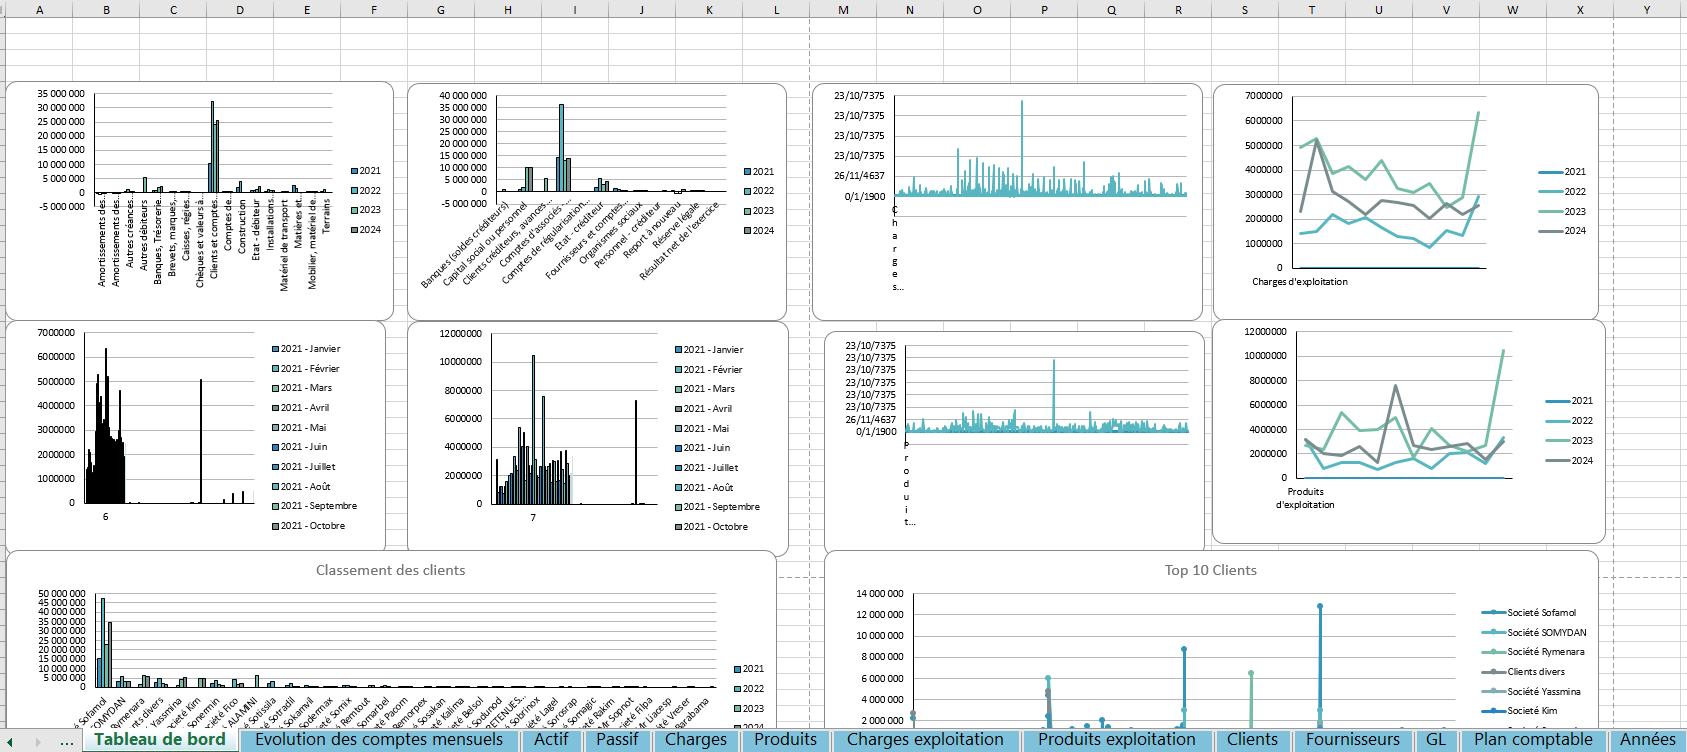The height and width of the screenshot is (752, 1687).
Task: Click the 'Classement des clients' chart title
Action: [390, 570]
